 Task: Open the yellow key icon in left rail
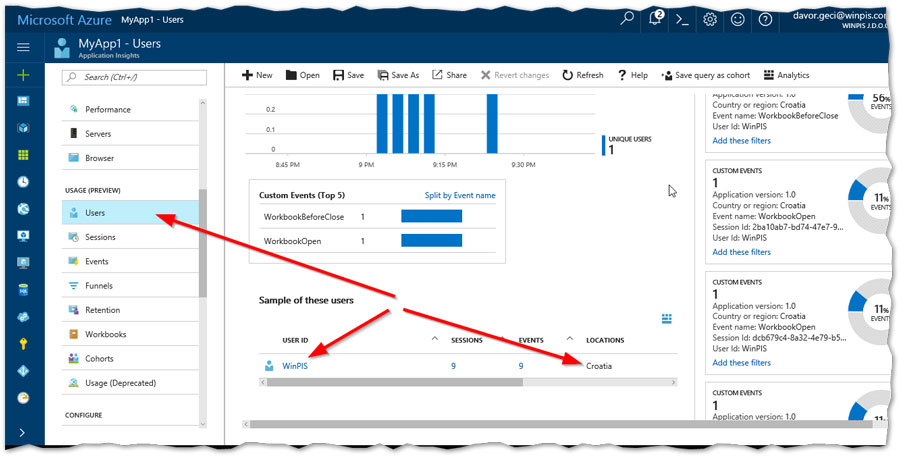coord(23,344)
